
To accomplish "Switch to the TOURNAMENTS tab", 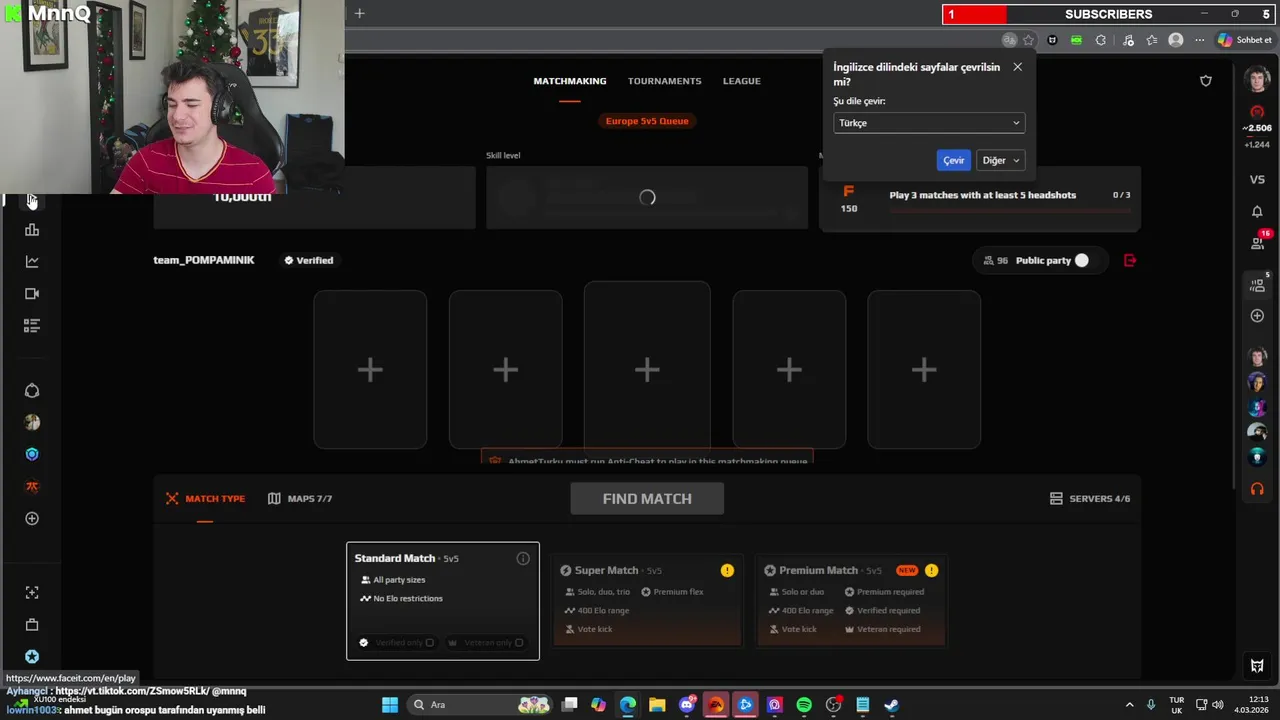I will [665, 81].
